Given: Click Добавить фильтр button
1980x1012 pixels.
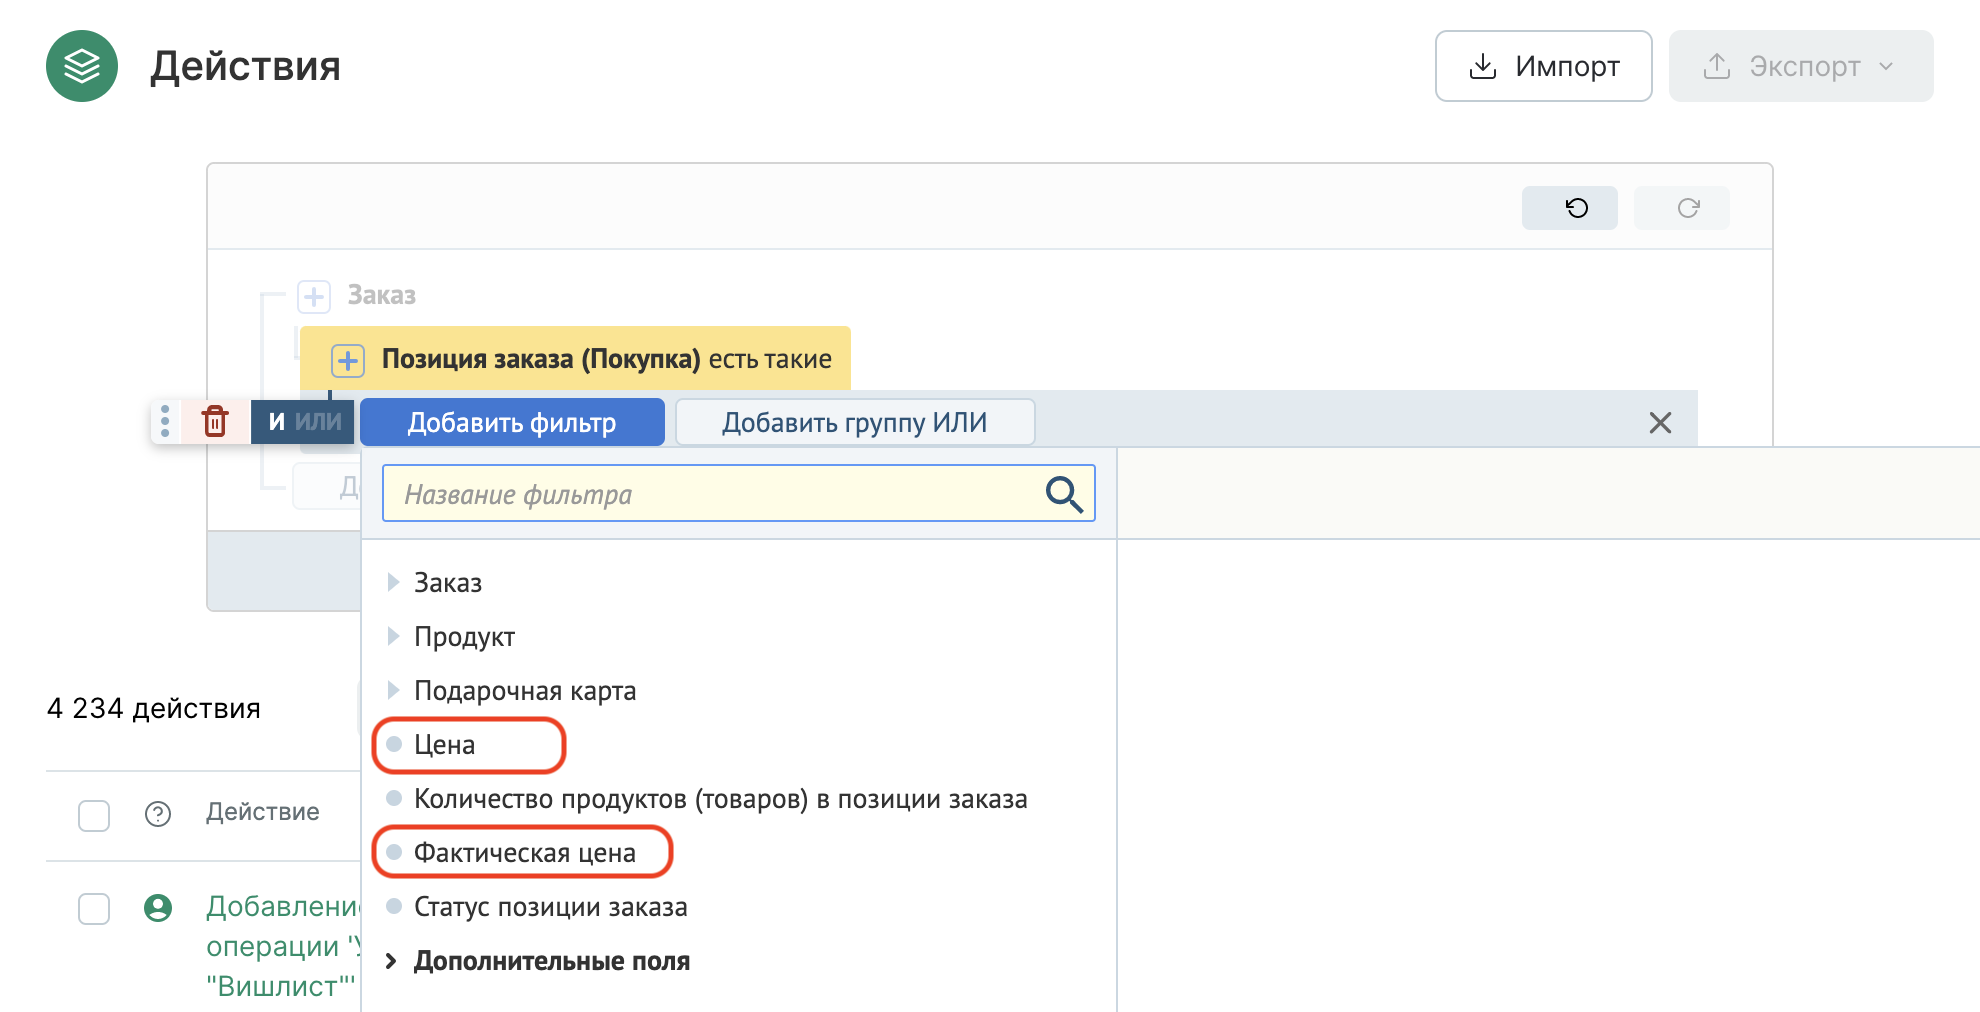Looking at the screenshot, I should click(x=512, y=422).
